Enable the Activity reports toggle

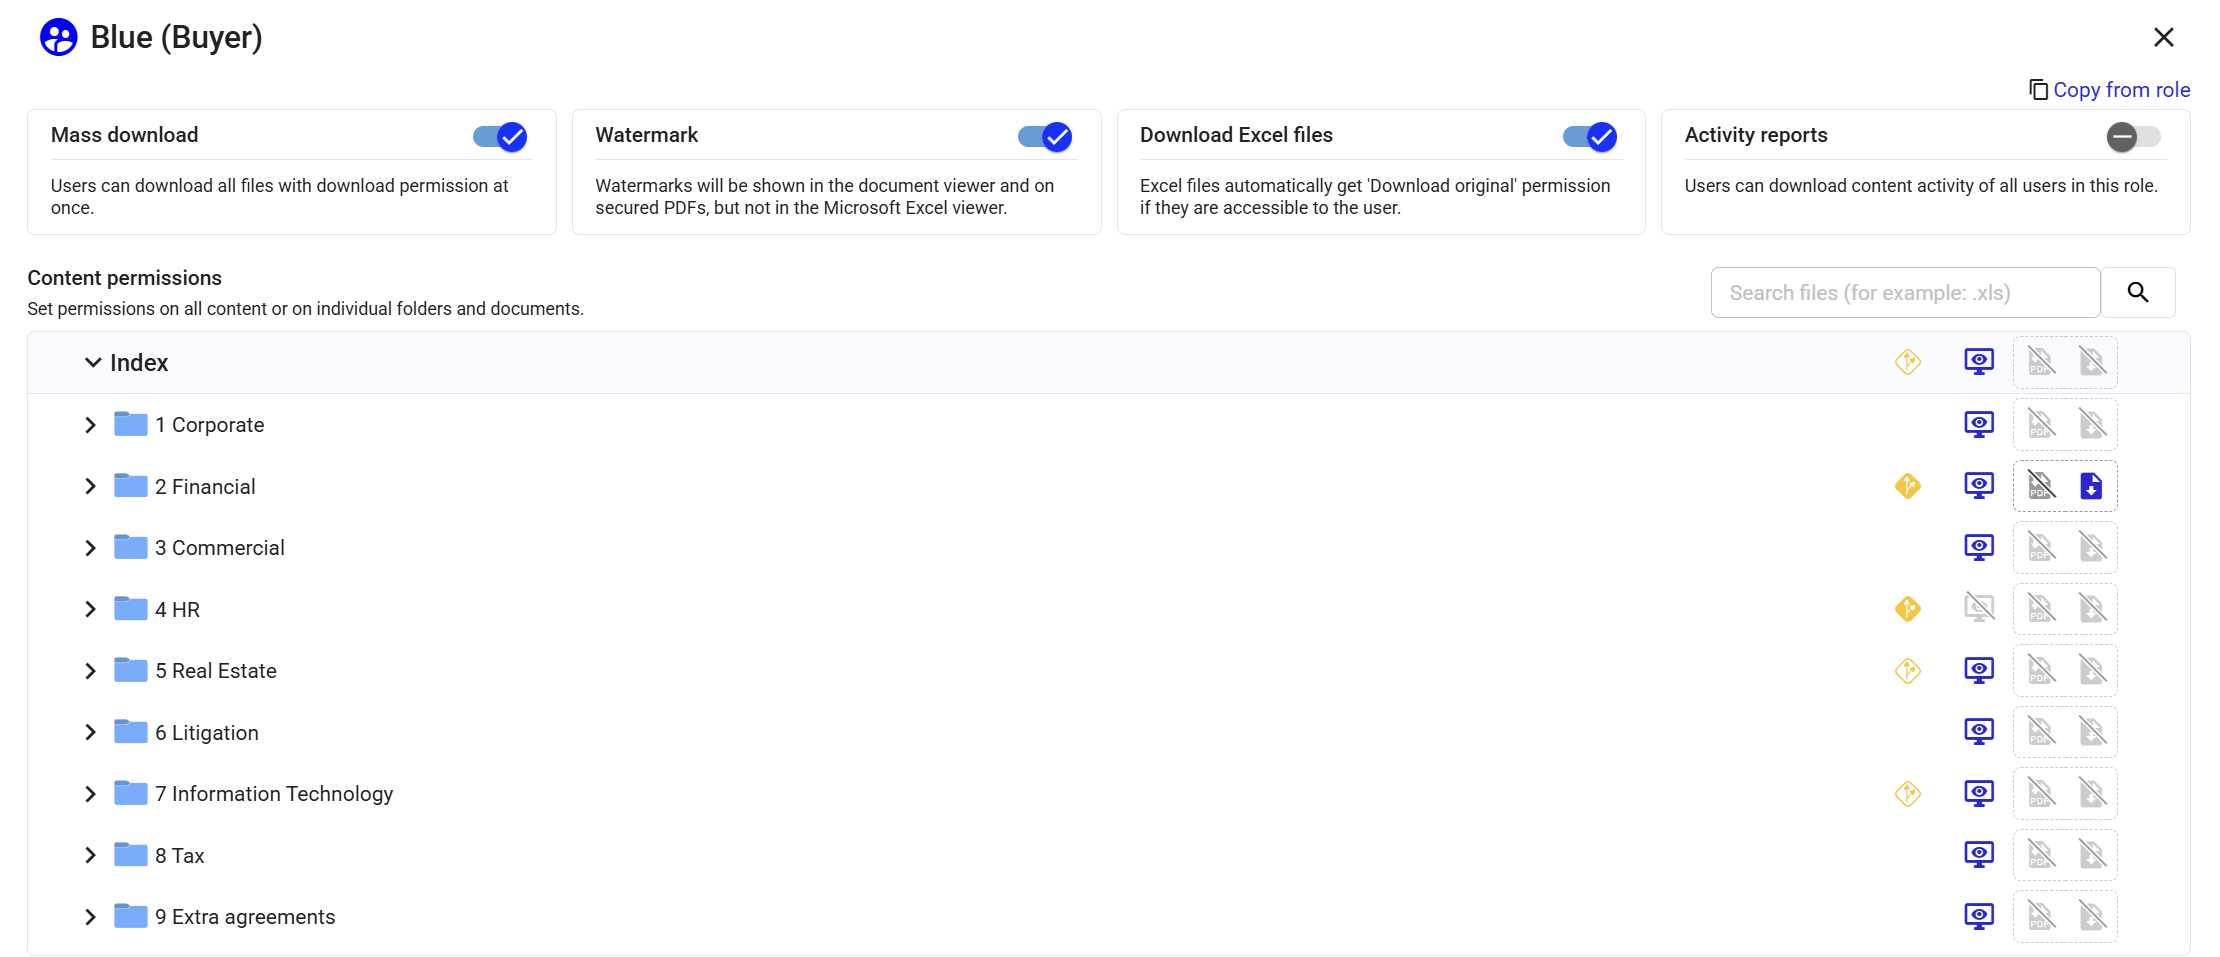coord(2133,137)
